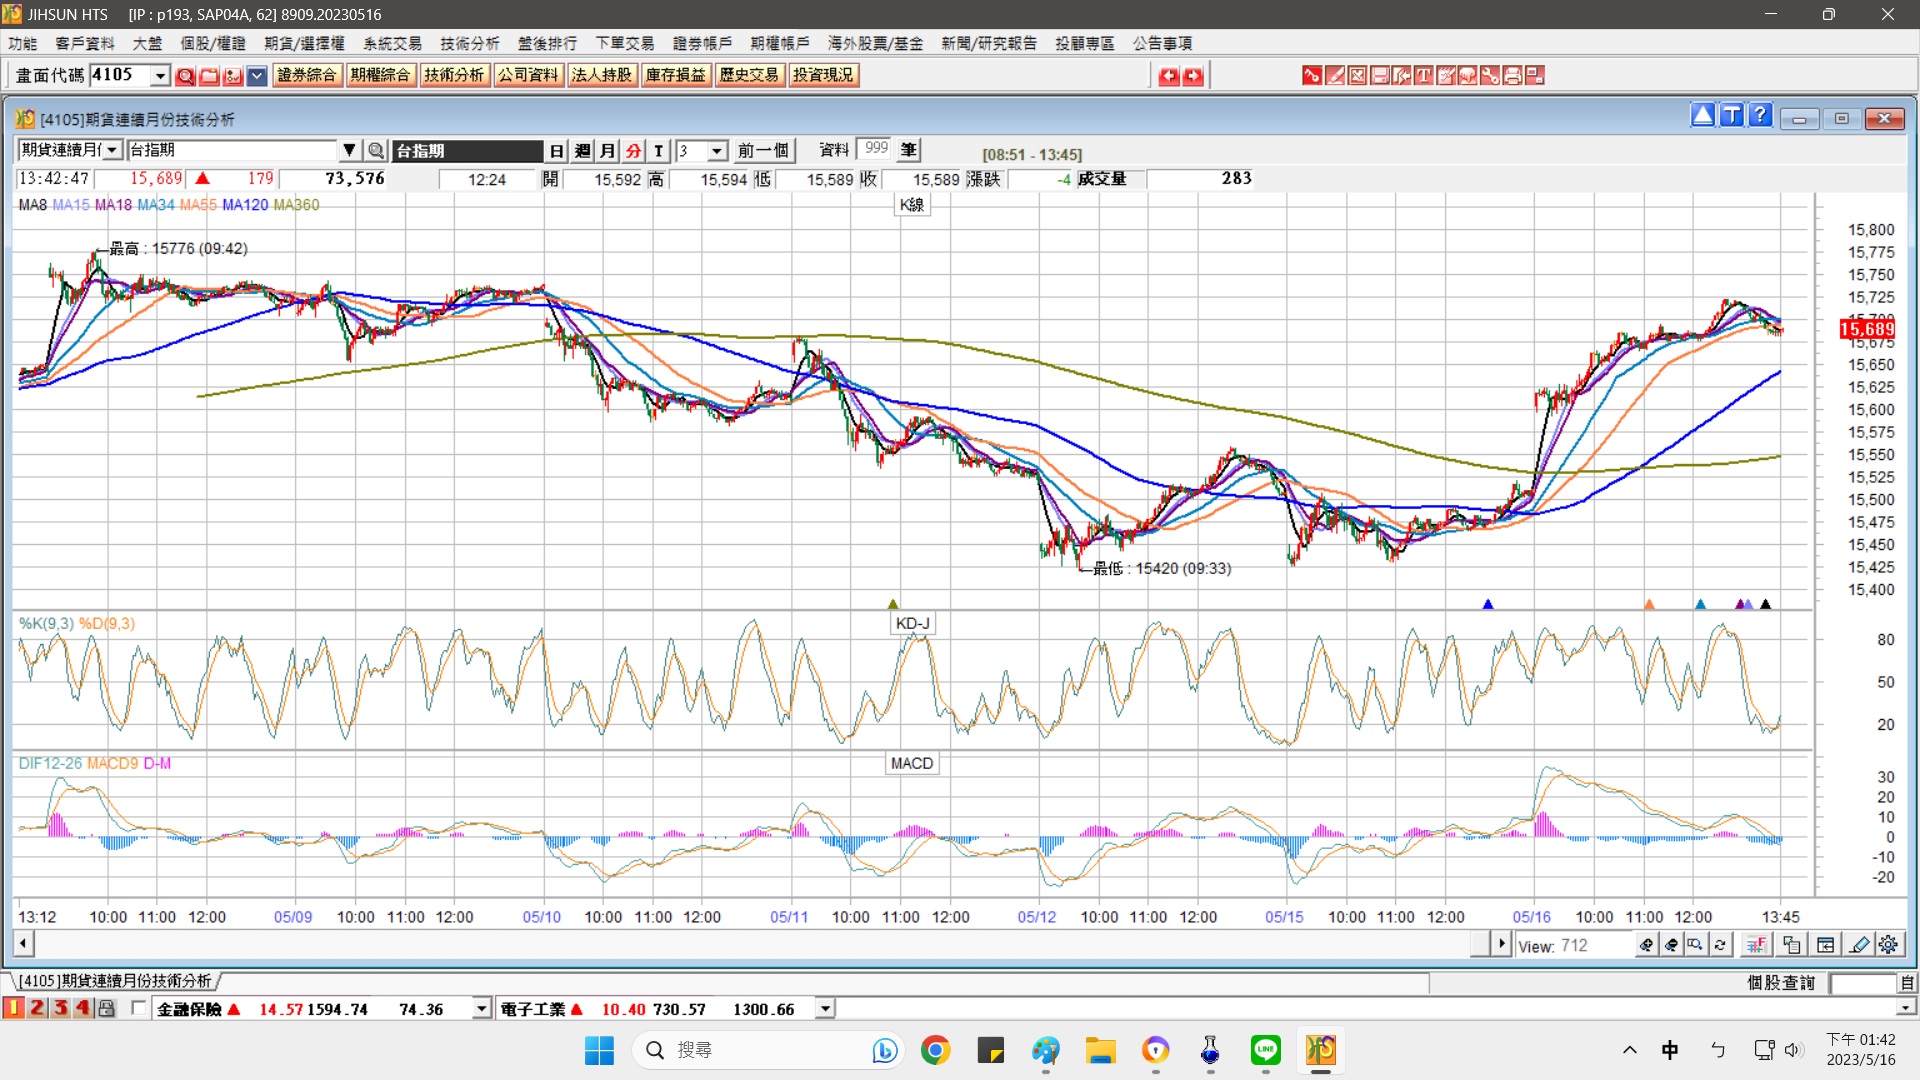Click the drawing pen tool icon
This screenshot has width=1920, height=1080.
click(x=1859, y=945)
